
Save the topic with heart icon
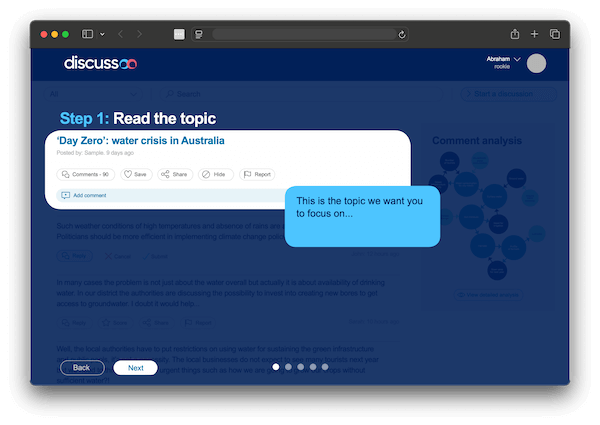pyautogui.click(x=136, y=174)
